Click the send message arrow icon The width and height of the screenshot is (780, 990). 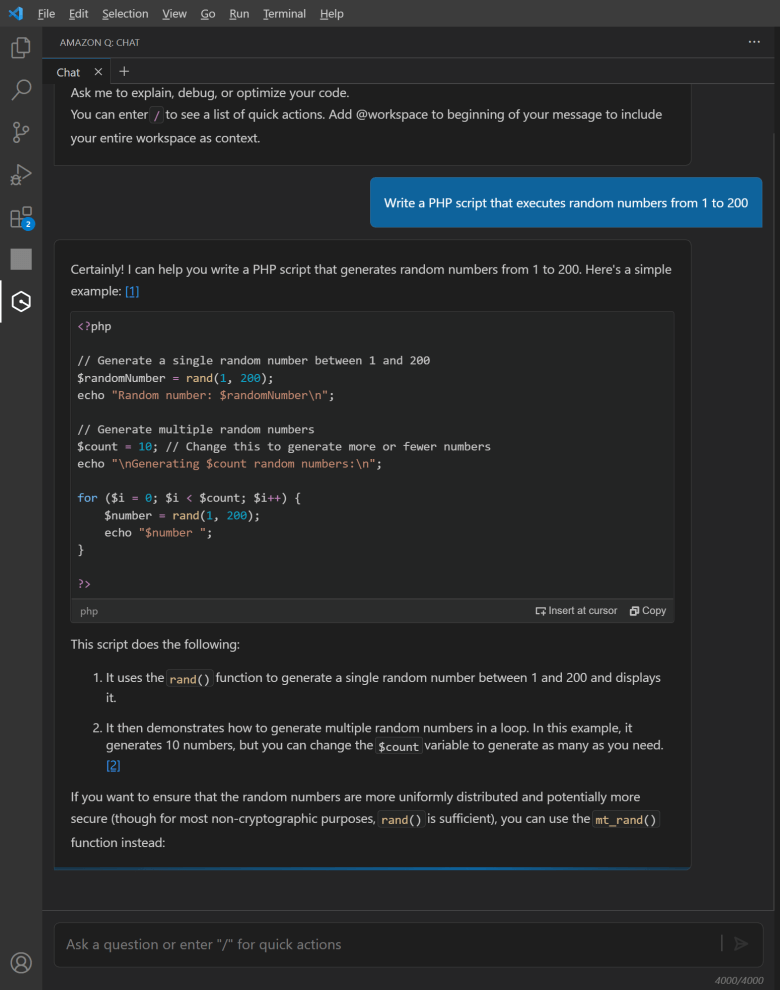point(740,943)
